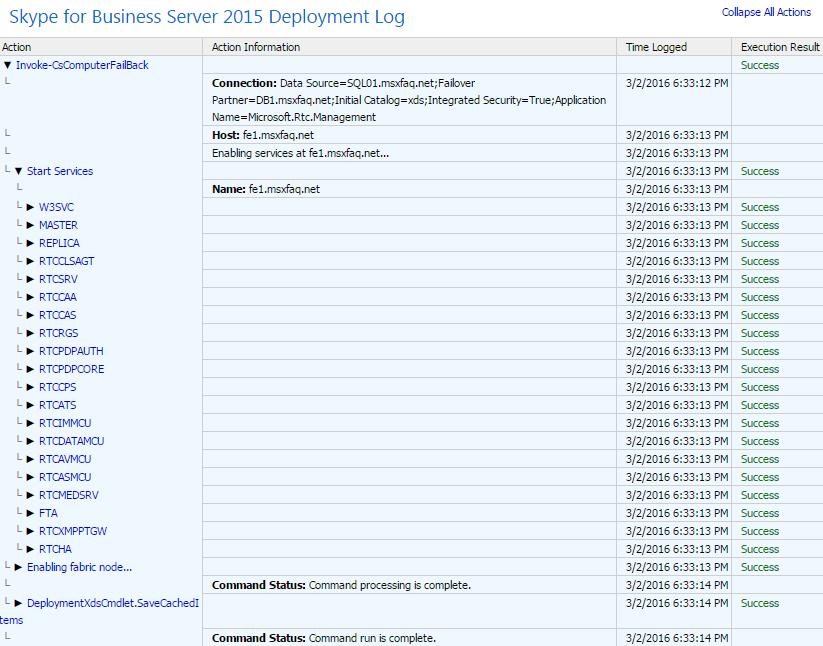Select the MASTER service link
823x646 pixels.
(58, 225)
